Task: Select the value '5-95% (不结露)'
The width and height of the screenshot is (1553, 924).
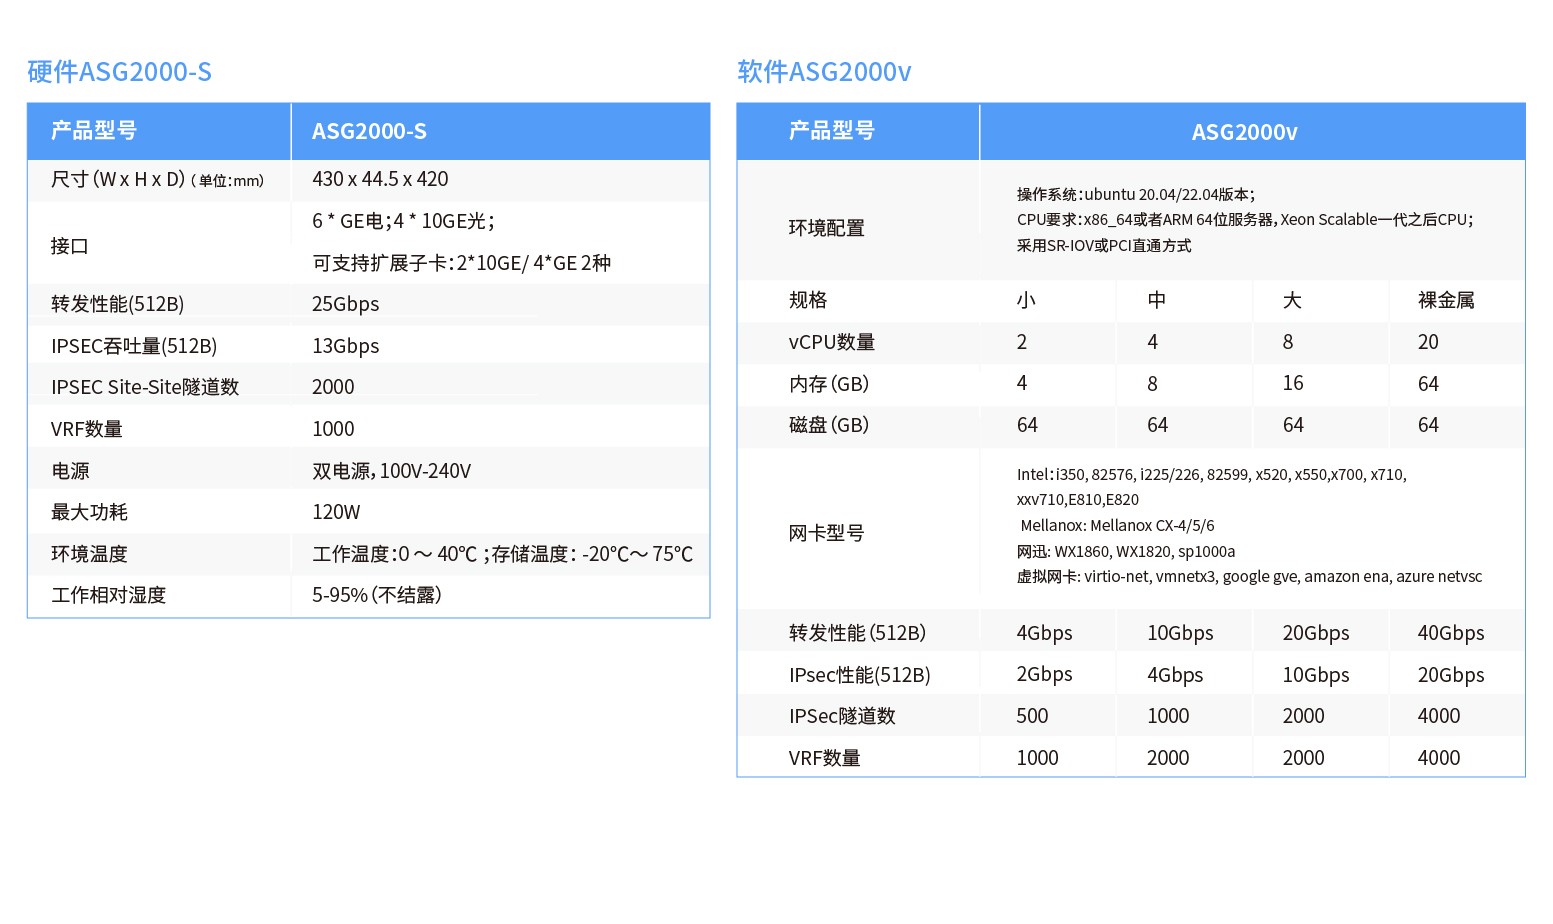Action: [x=377, y=595]
